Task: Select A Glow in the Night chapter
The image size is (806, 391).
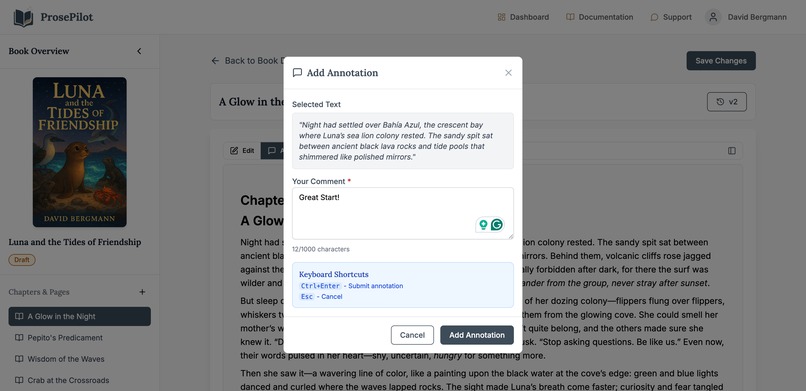Action: point(80,316)
